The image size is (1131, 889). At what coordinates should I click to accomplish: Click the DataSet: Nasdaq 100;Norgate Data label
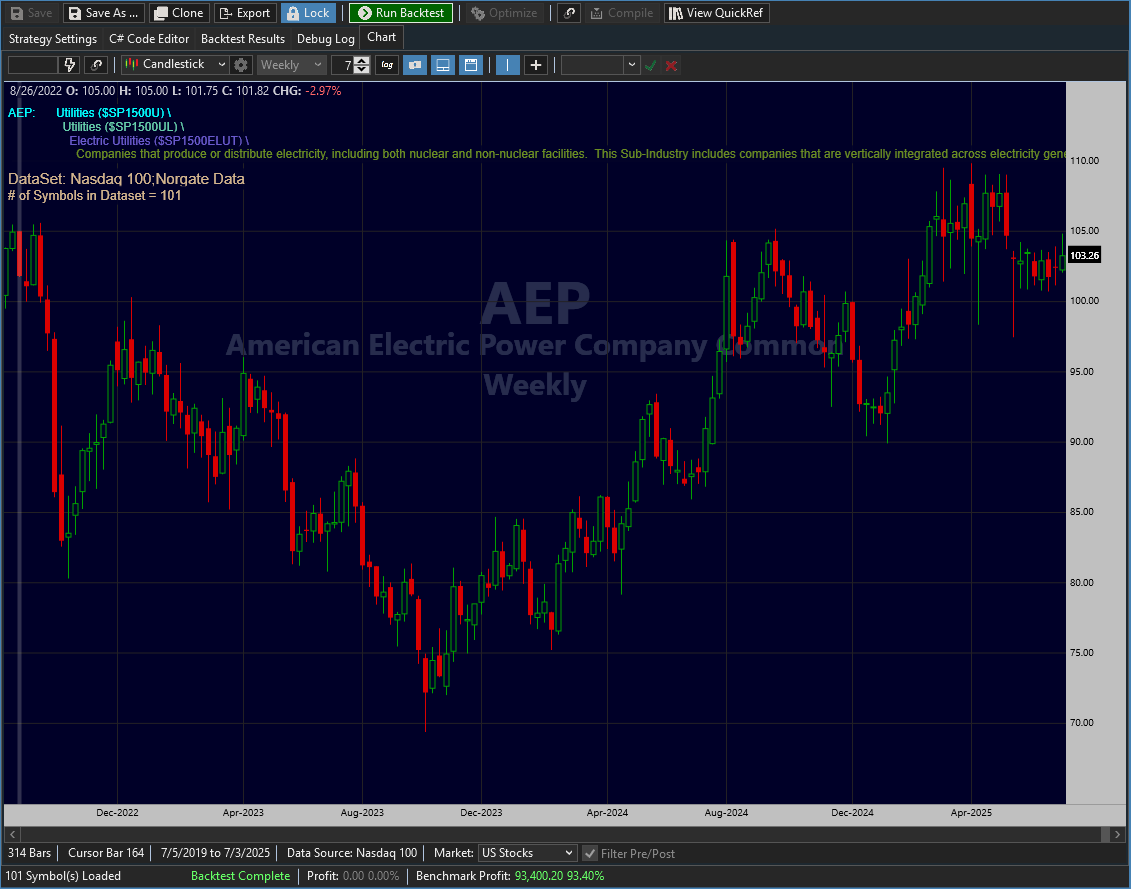click(x=126, y=179)
